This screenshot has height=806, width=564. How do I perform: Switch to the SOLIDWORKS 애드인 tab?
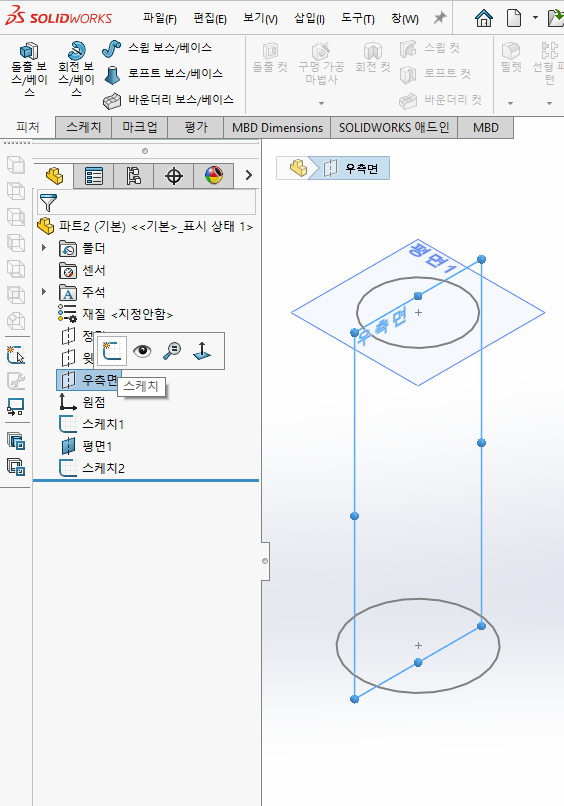pyautogui.click(x=394, y=127)
